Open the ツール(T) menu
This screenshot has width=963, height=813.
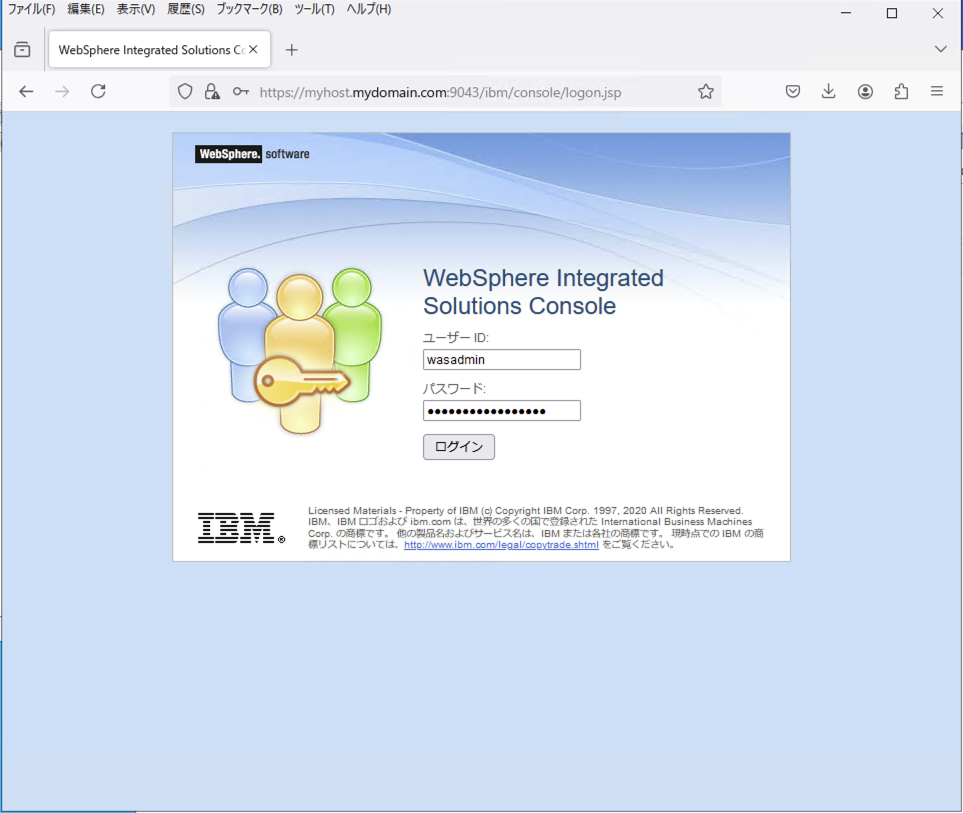point(314,9)
